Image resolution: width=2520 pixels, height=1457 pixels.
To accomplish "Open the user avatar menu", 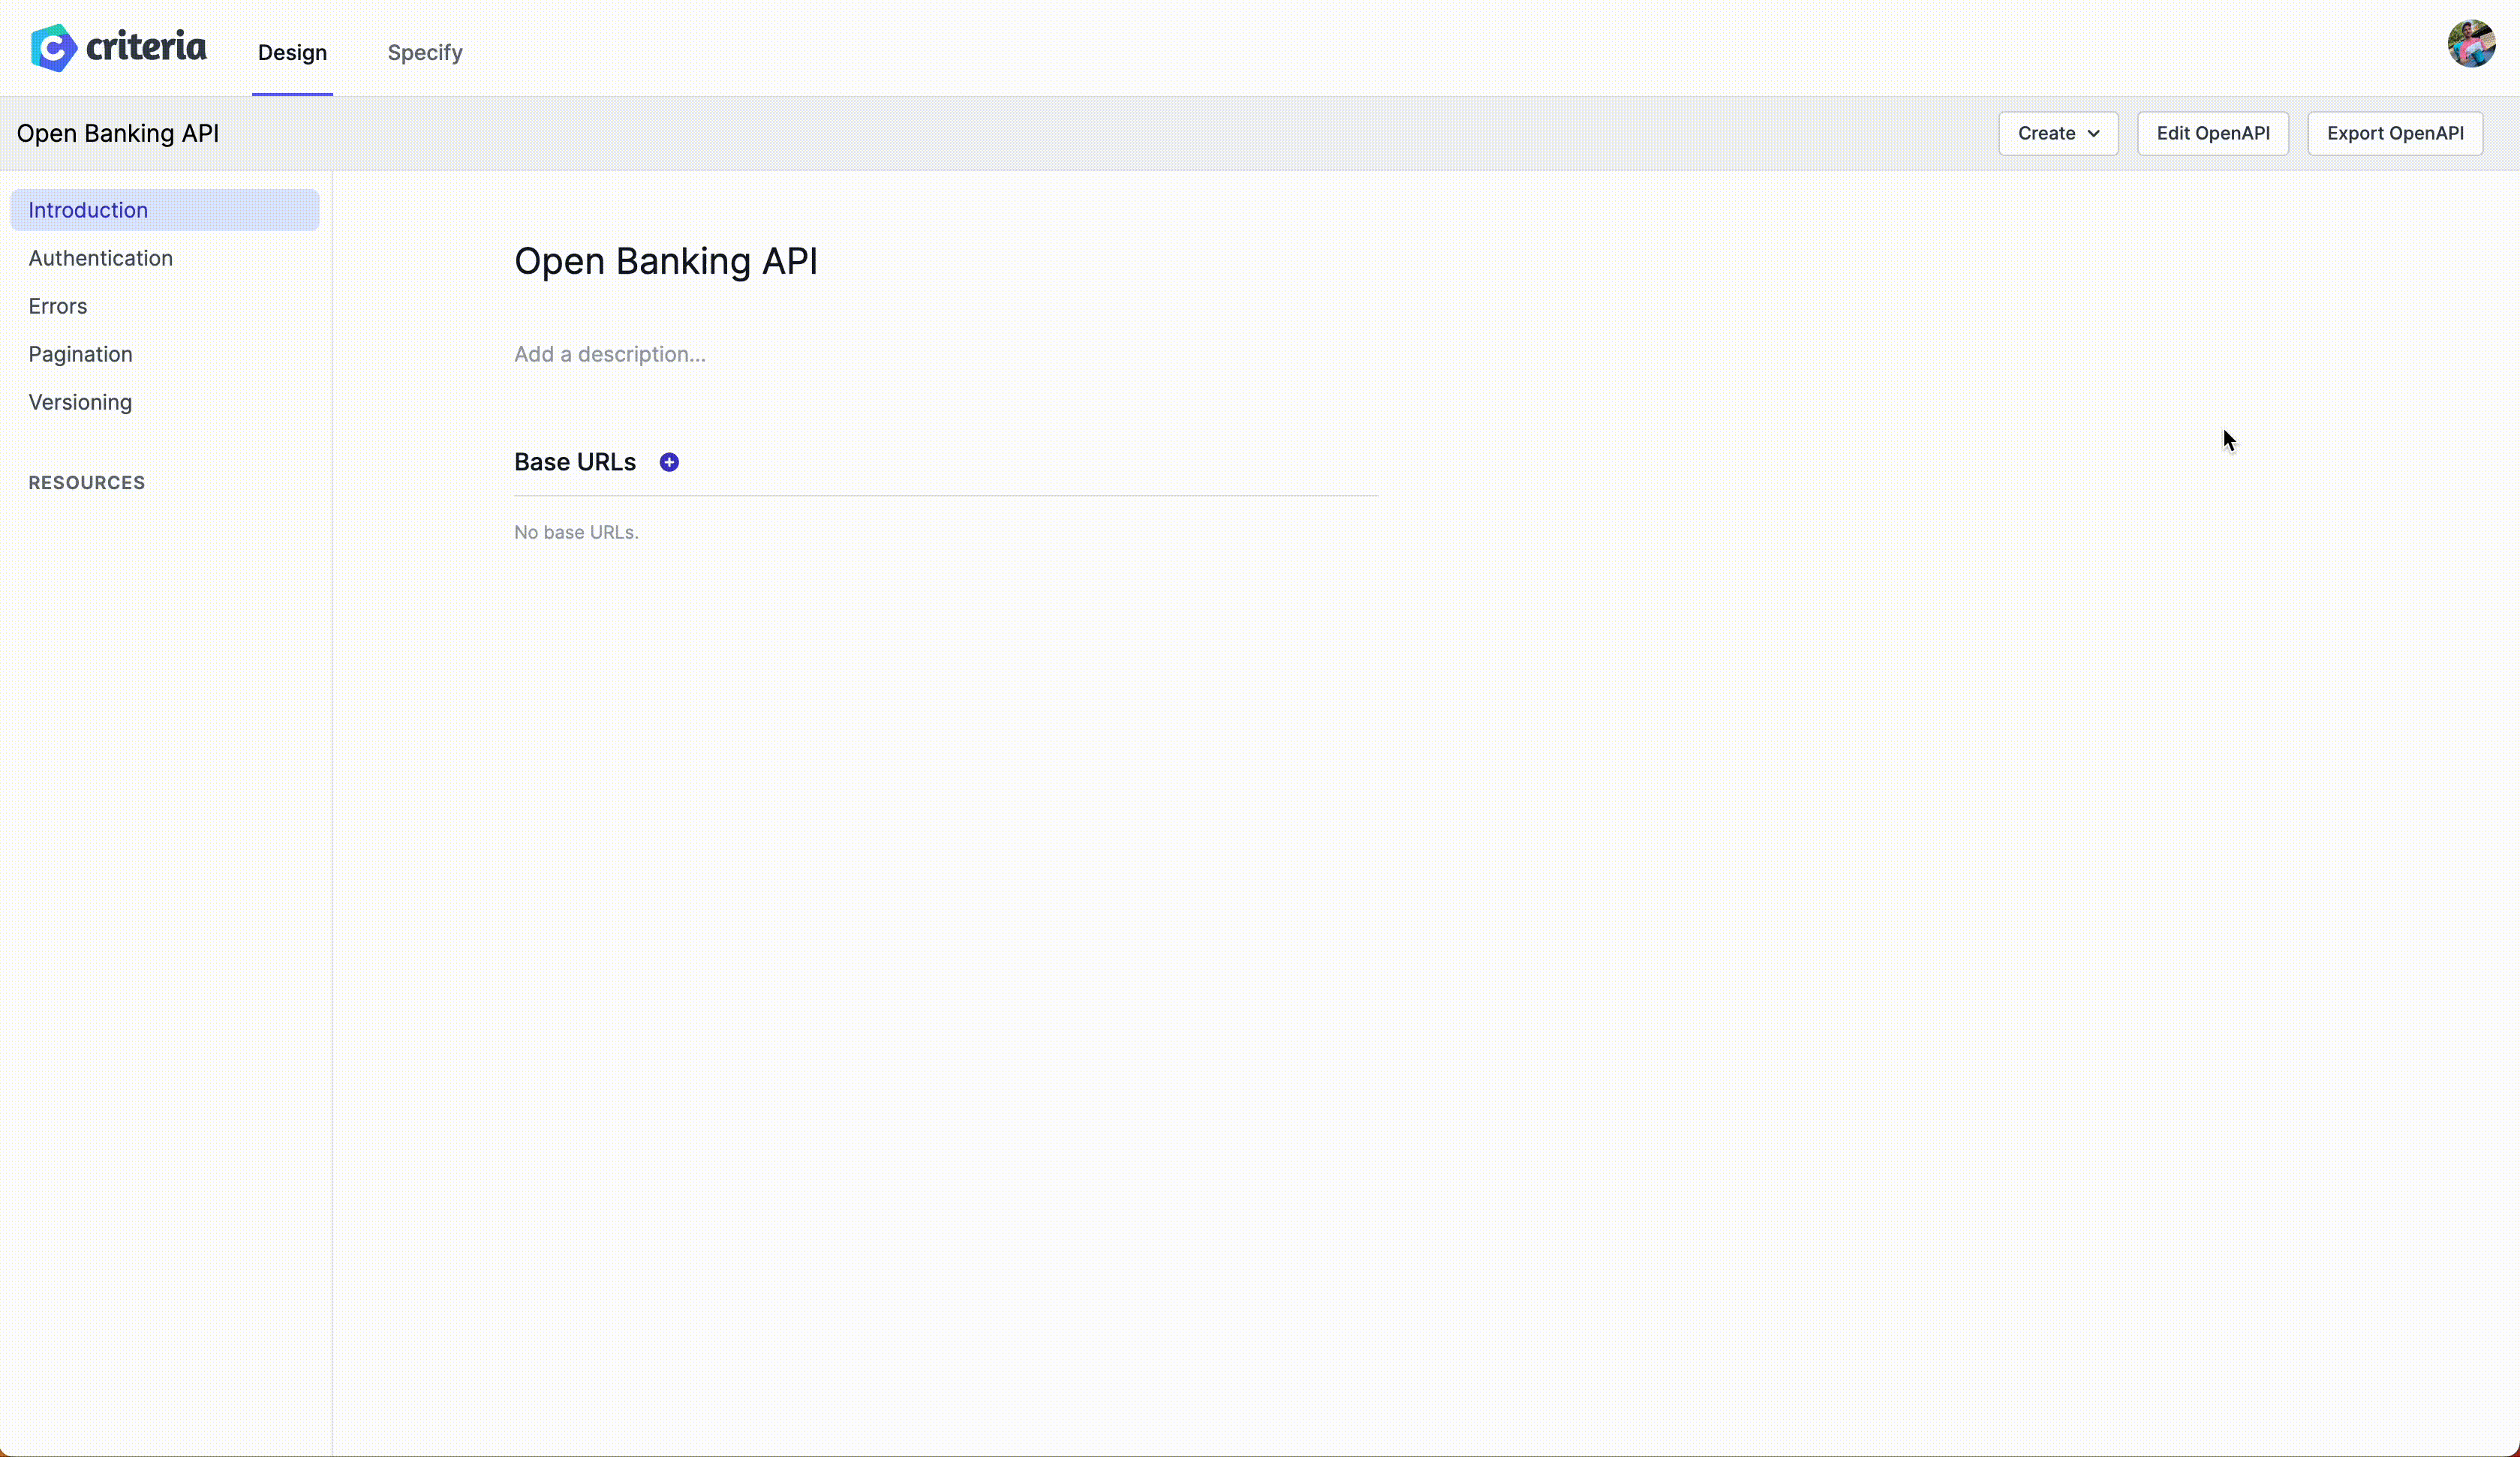I will click(x=2471, y=44).
